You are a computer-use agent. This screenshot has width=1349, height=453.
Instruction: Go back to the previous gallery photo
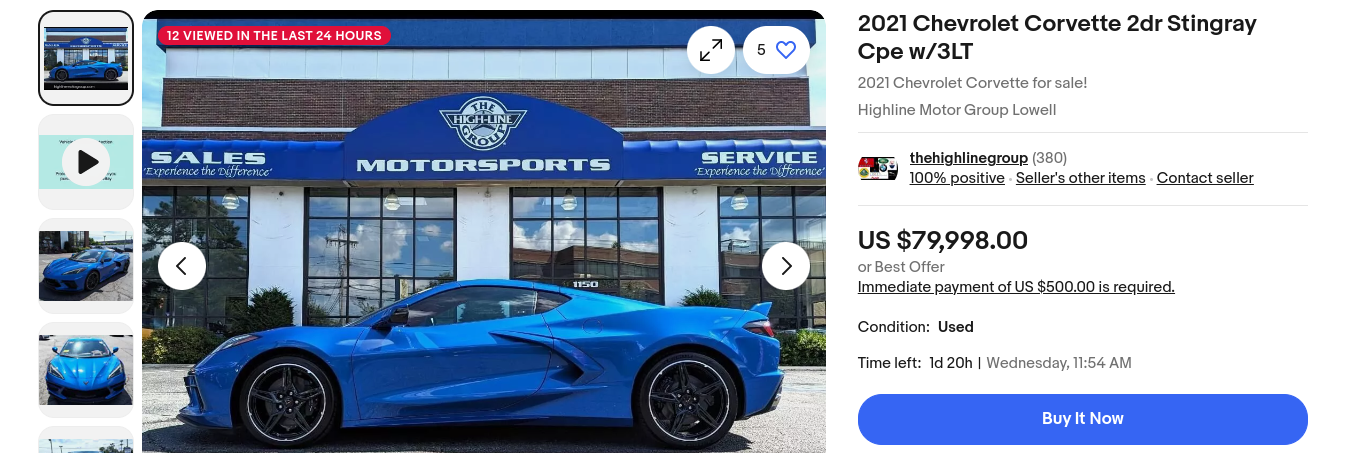182,266
